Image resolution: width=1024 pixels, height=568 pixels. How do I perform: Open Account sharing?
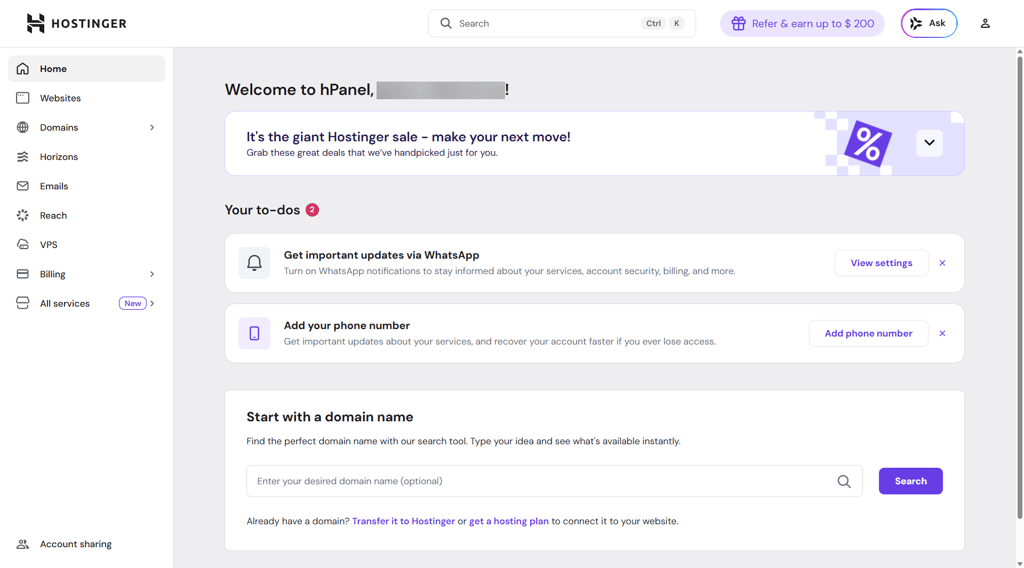(x=86, y=544)
